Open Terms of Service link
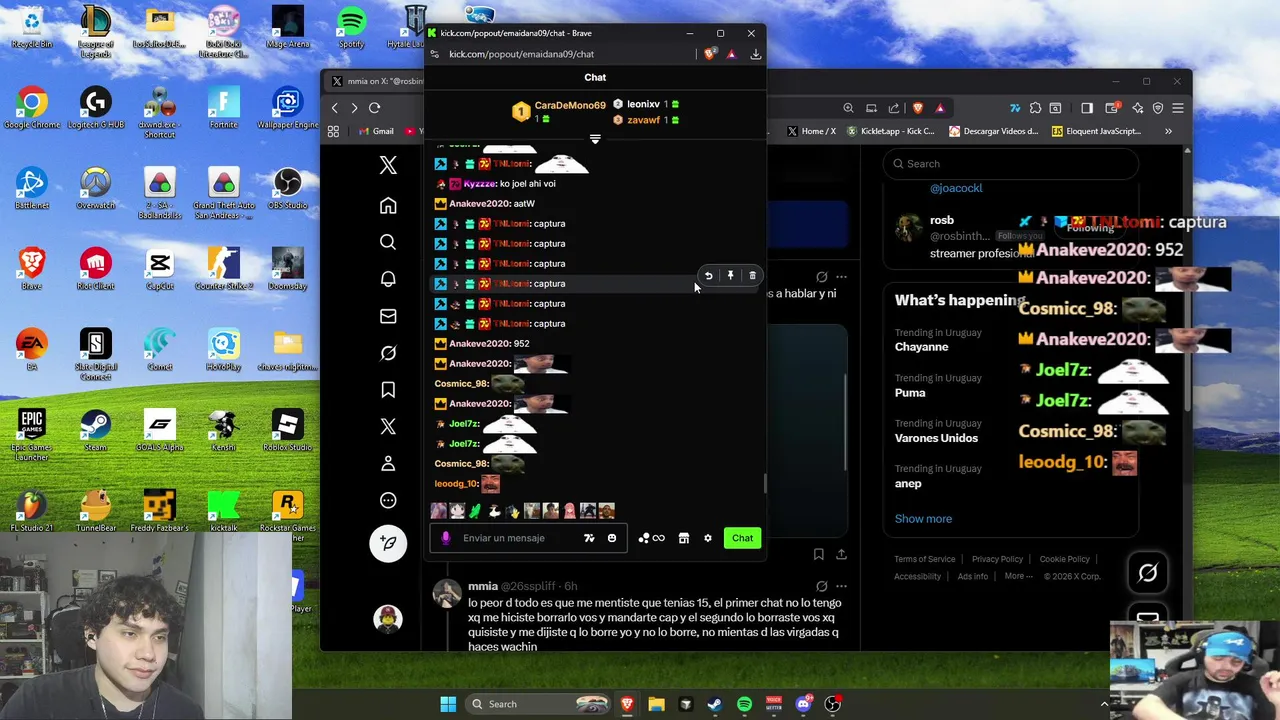The width and height of the screenshot is (1280, 720). point(924,559)
